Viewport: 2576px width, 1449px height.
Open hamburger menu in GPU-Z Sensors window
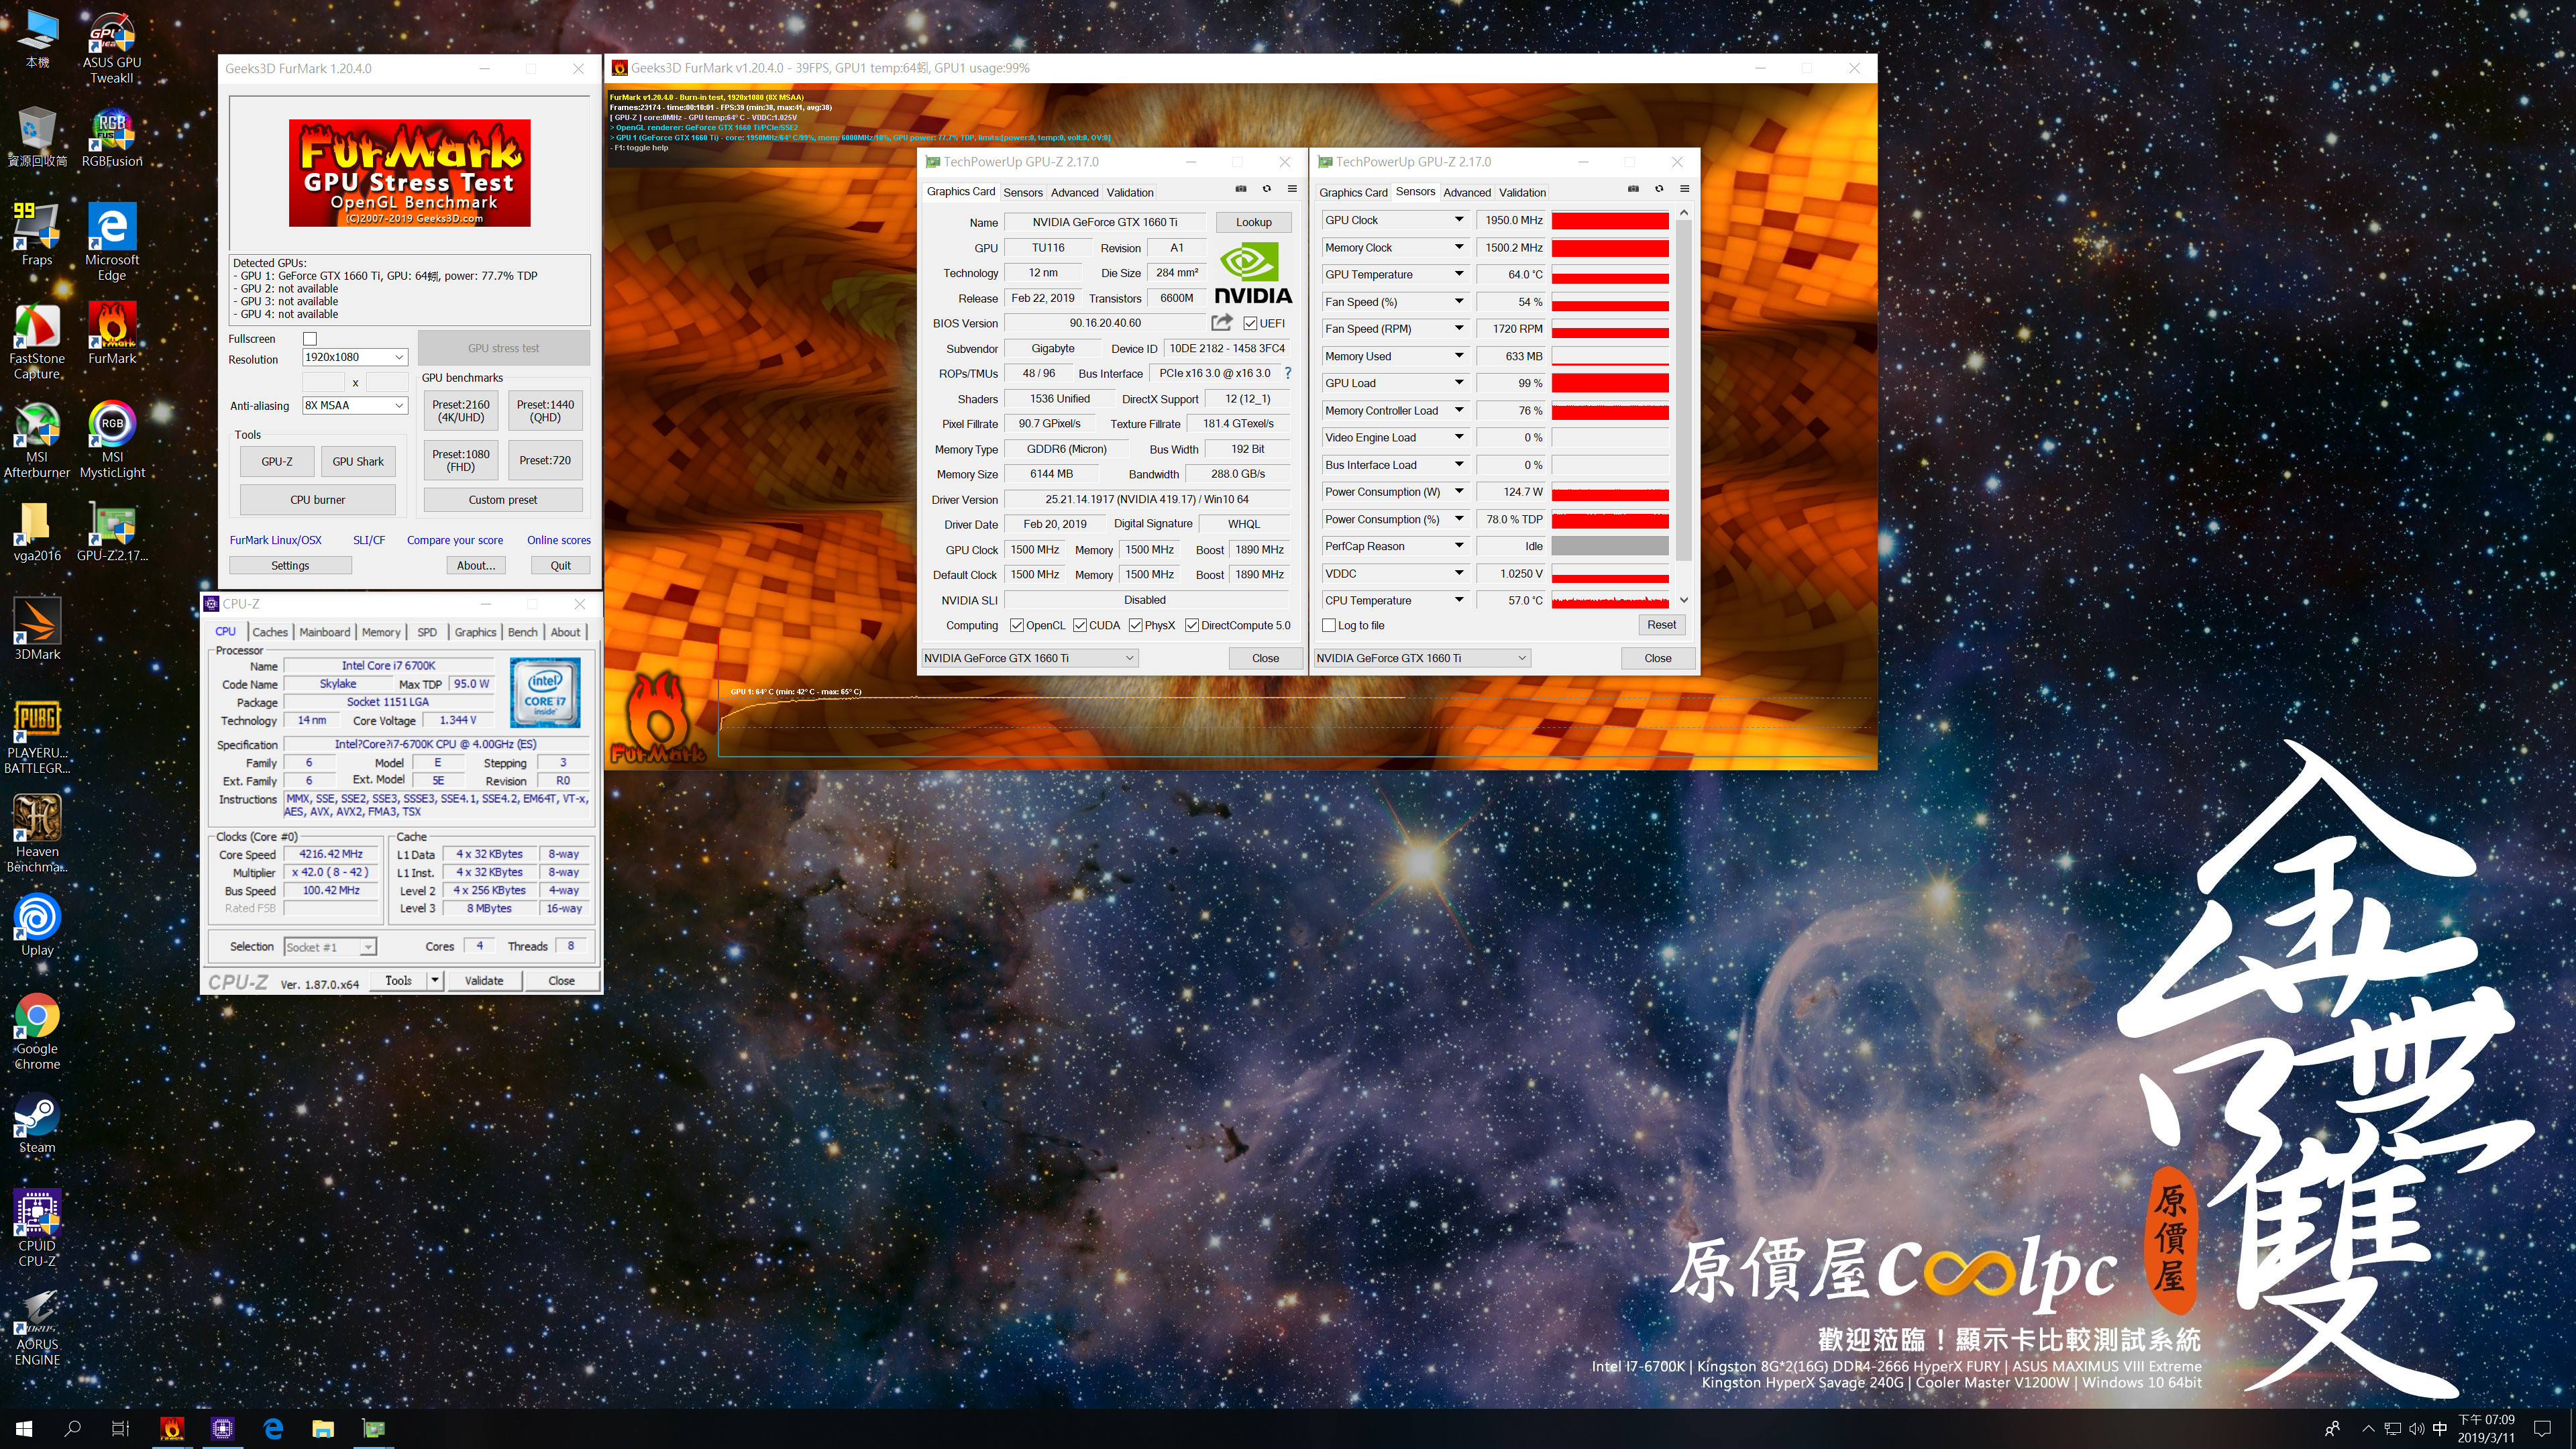(1684, 189)
